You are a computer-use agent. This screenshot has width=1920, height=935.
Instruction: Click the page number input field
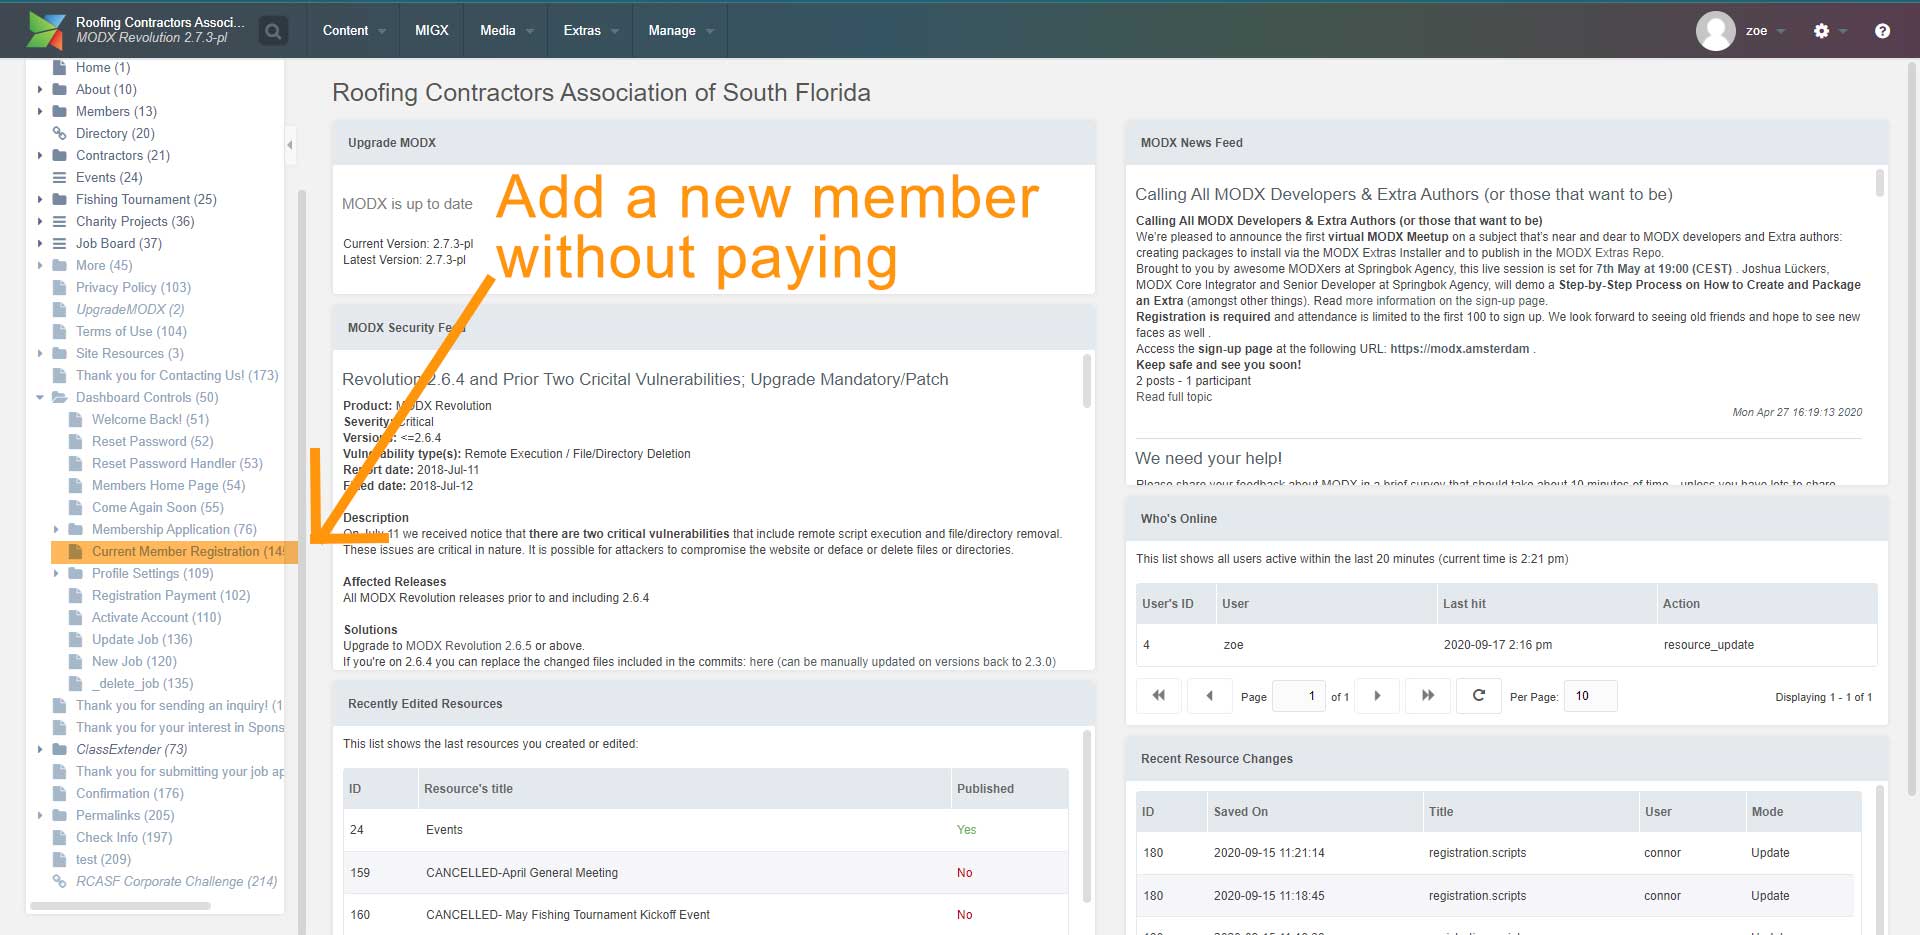1299,696
